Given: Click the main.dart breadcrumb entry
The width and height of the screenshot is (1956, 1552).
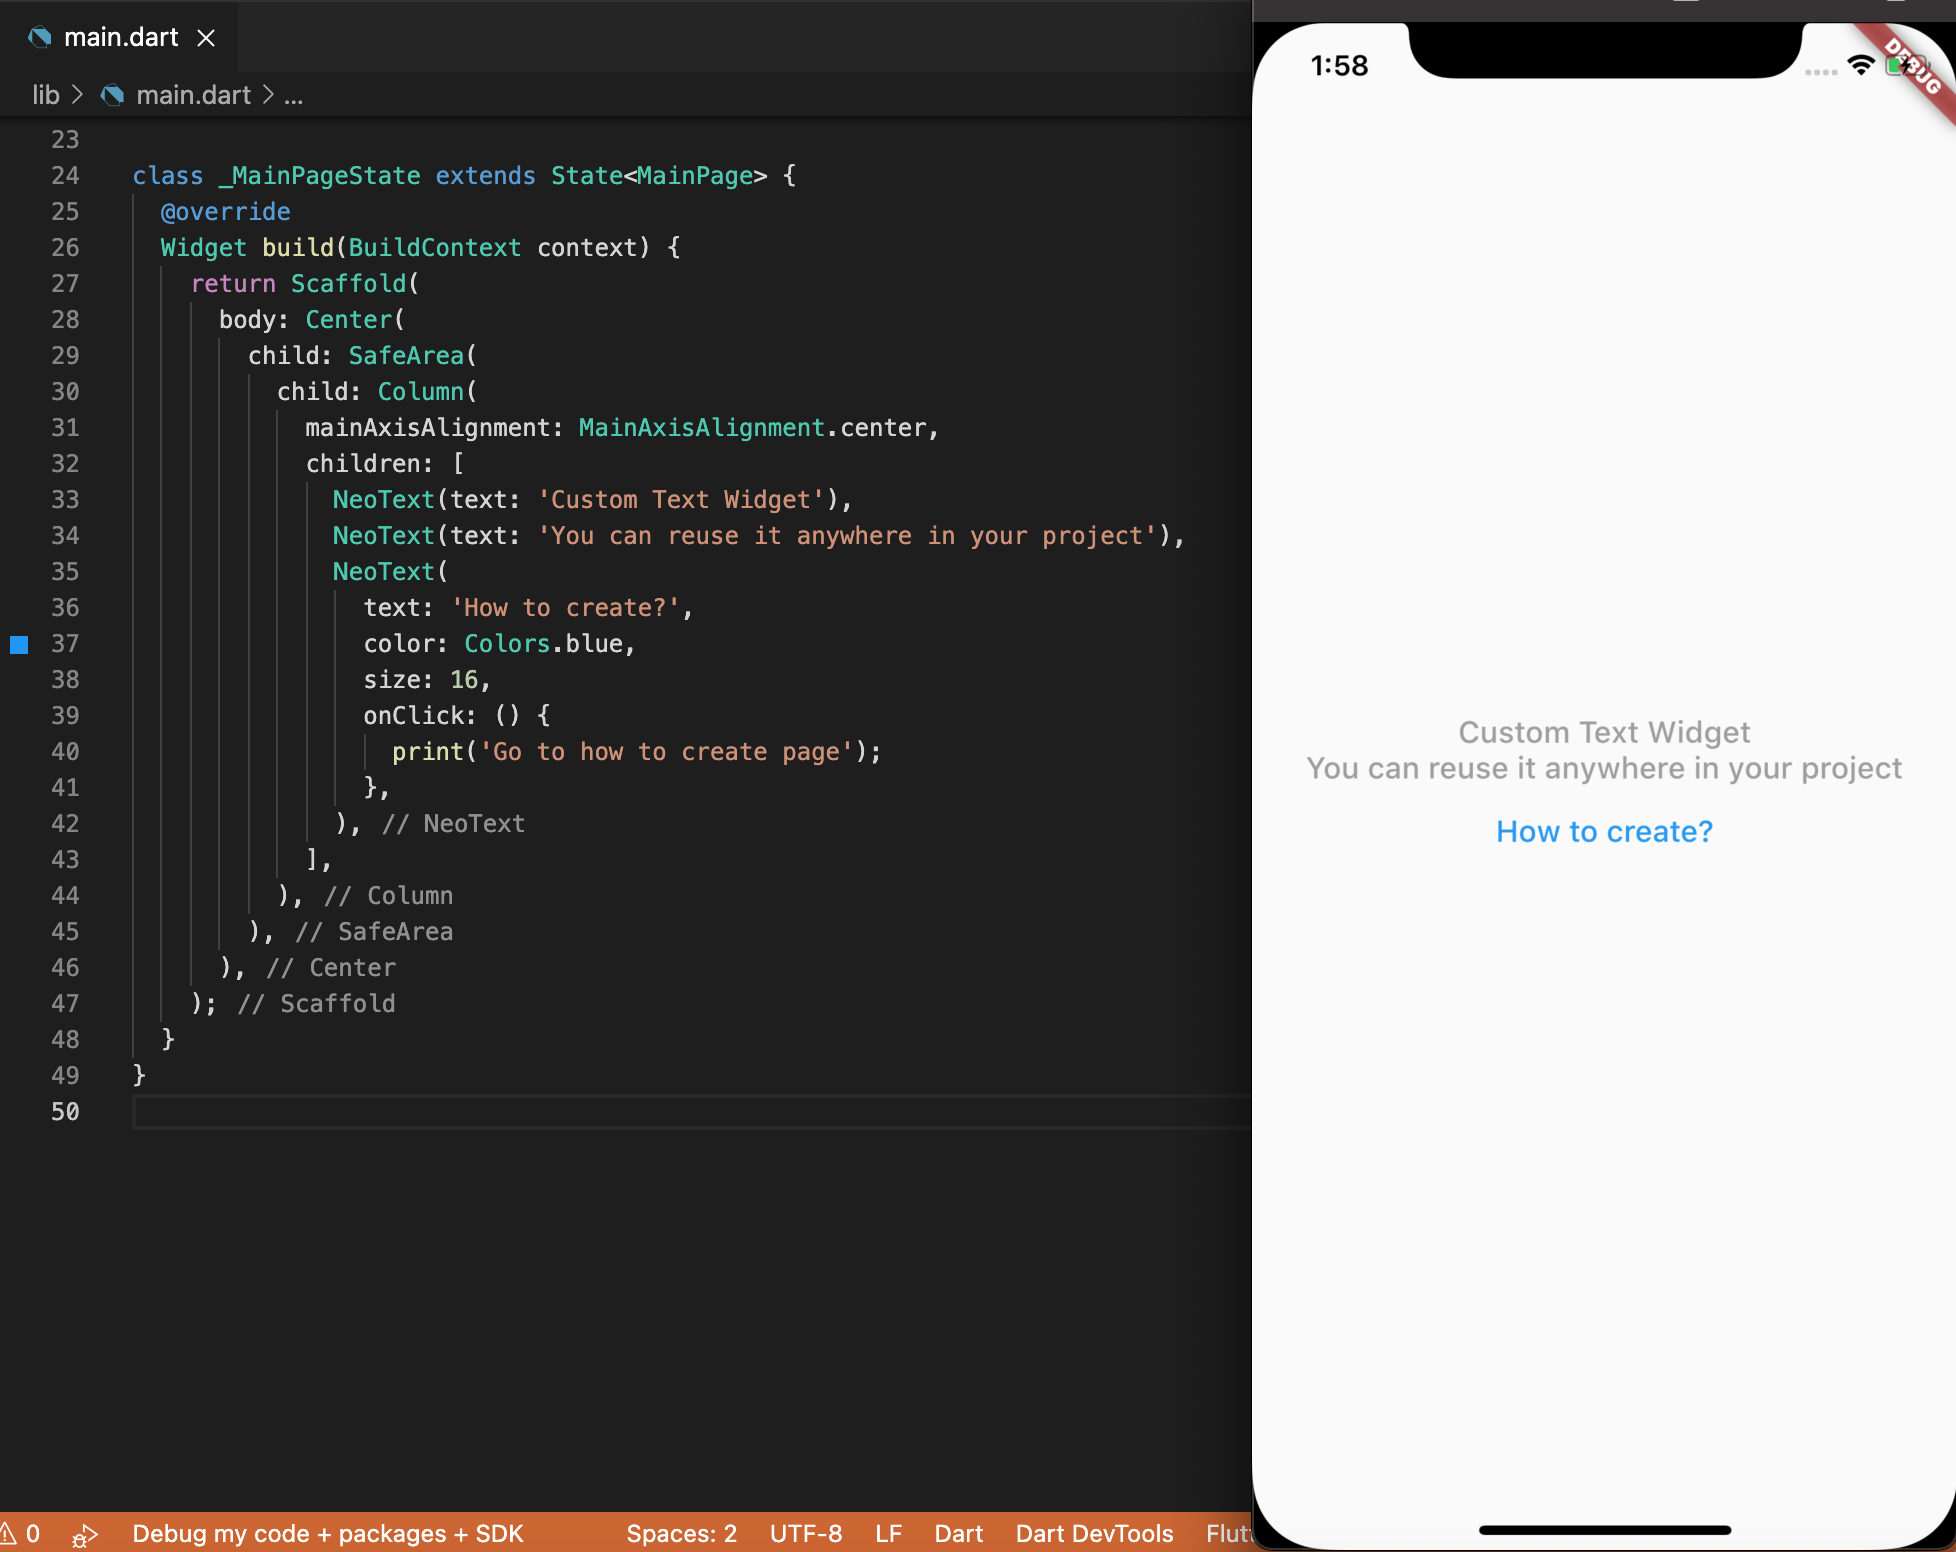Looking at the screenshot, I should 192,95.
